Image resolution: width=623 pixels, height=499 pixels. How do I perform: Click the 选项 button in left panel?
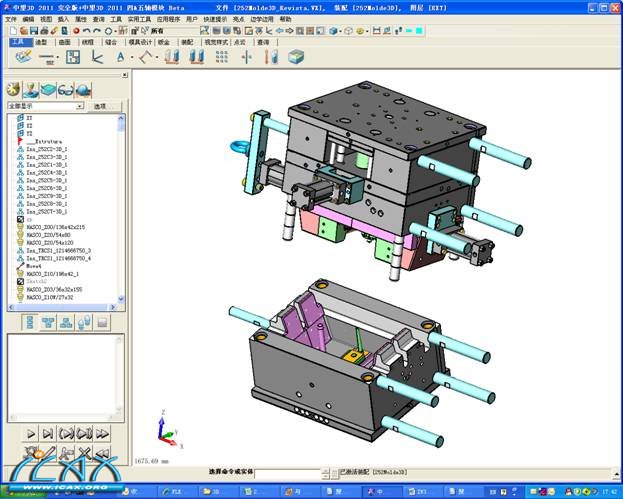click(x=100, y=105)
